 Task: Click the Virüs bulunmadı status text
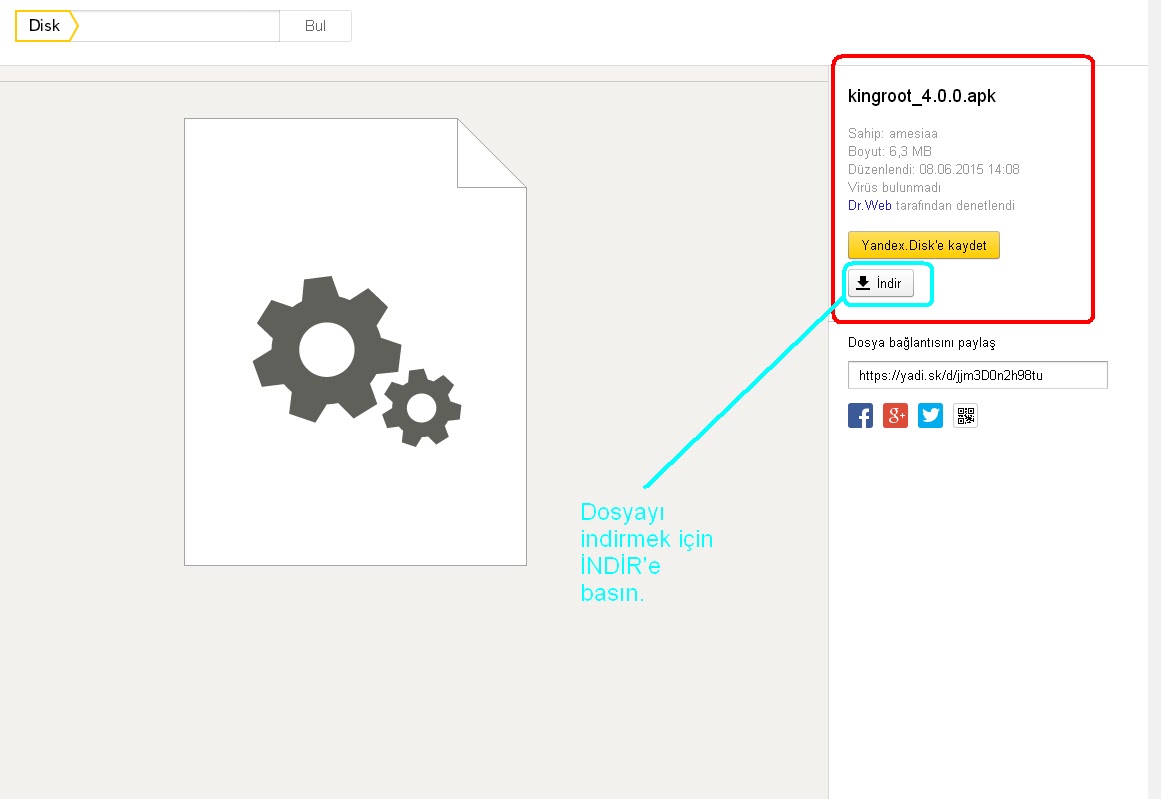[894, 187]
